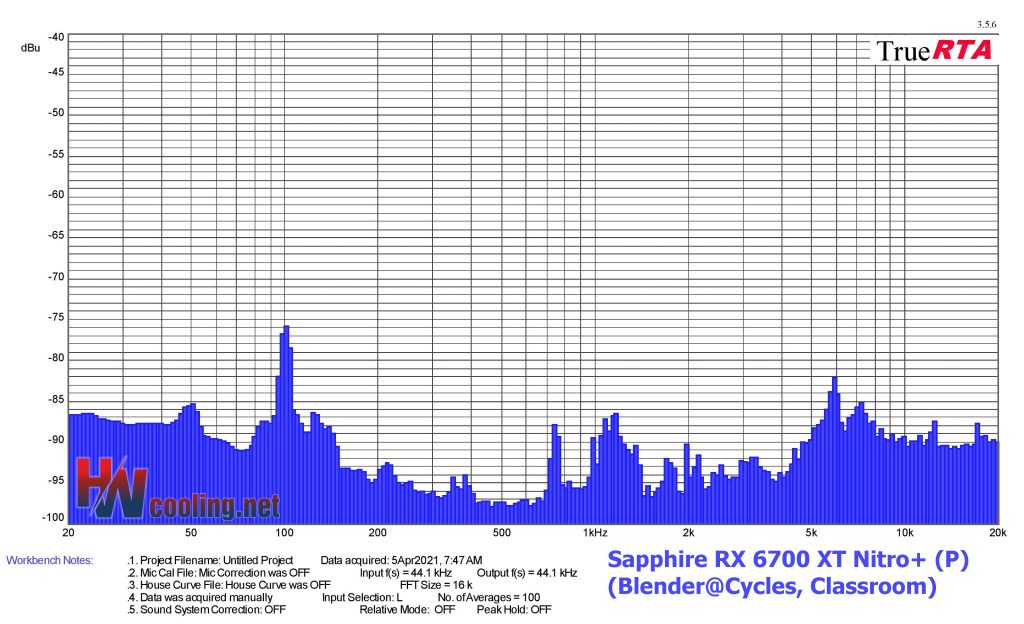The width and height of the screenshot is (1024, 624).
Task: Click the 1kHz frequency axis label
Action: 595,533
